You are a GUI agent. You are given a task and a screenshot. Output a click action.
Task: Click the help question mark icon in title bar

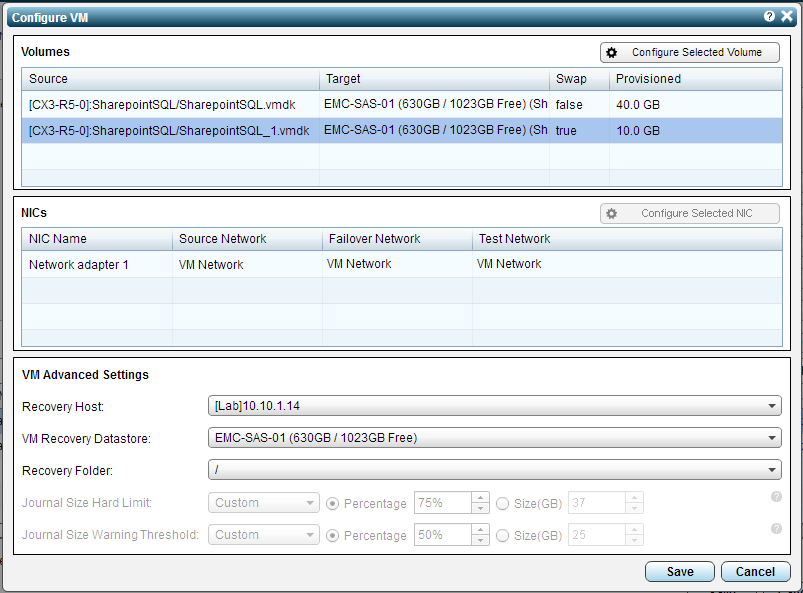click(x=770, y=17)
